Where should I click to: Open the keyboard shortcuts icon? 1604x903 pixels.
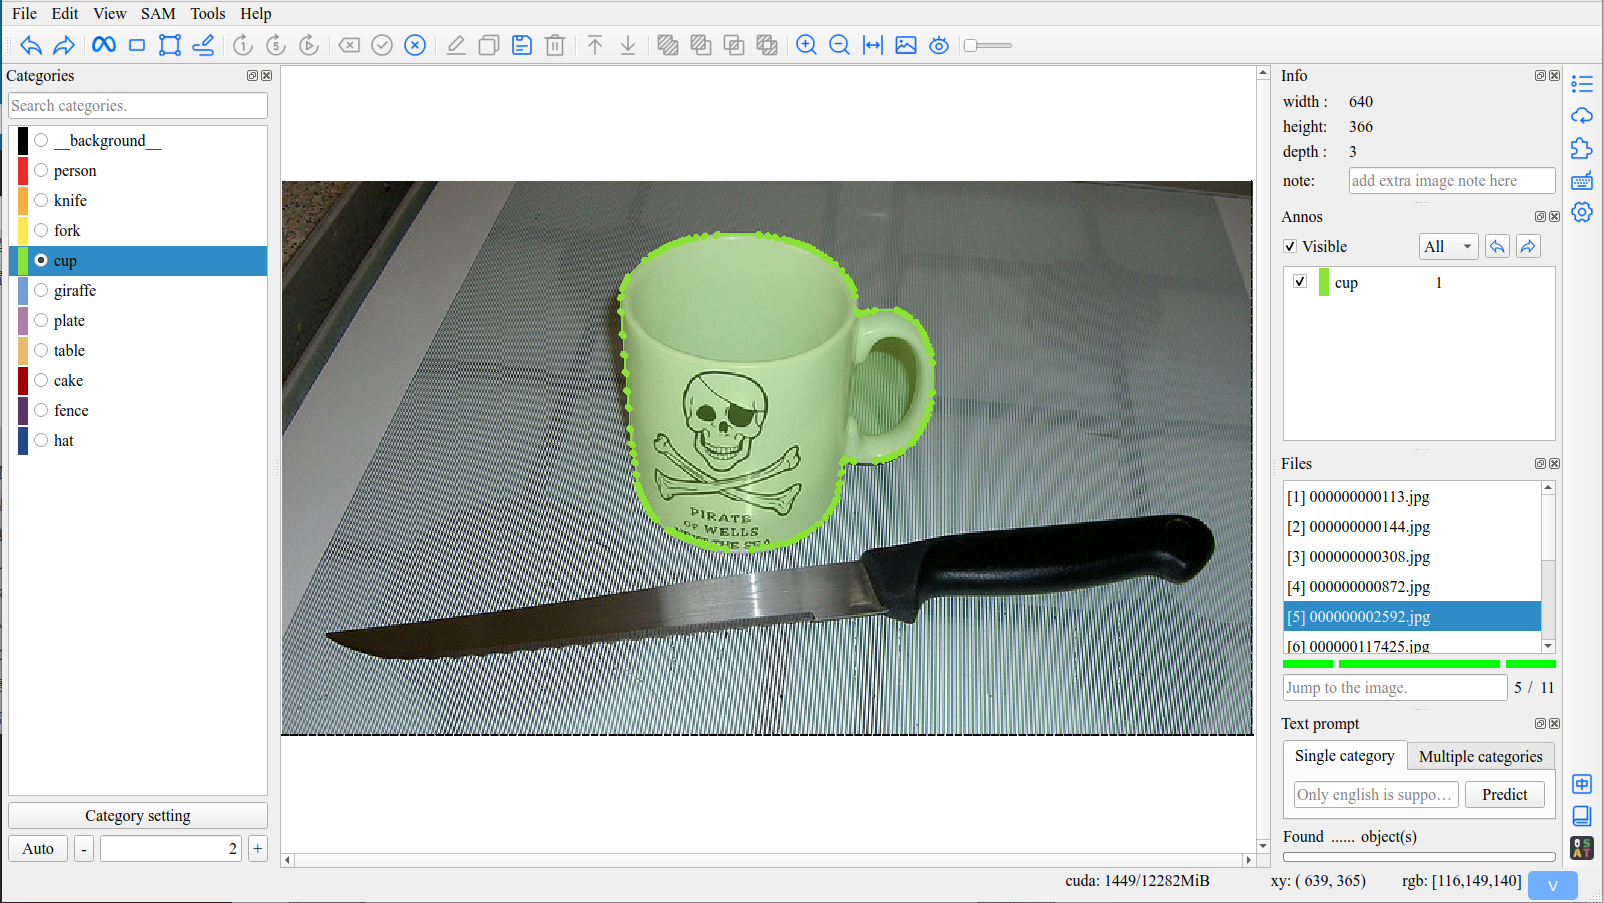(x=1582, y=180)
